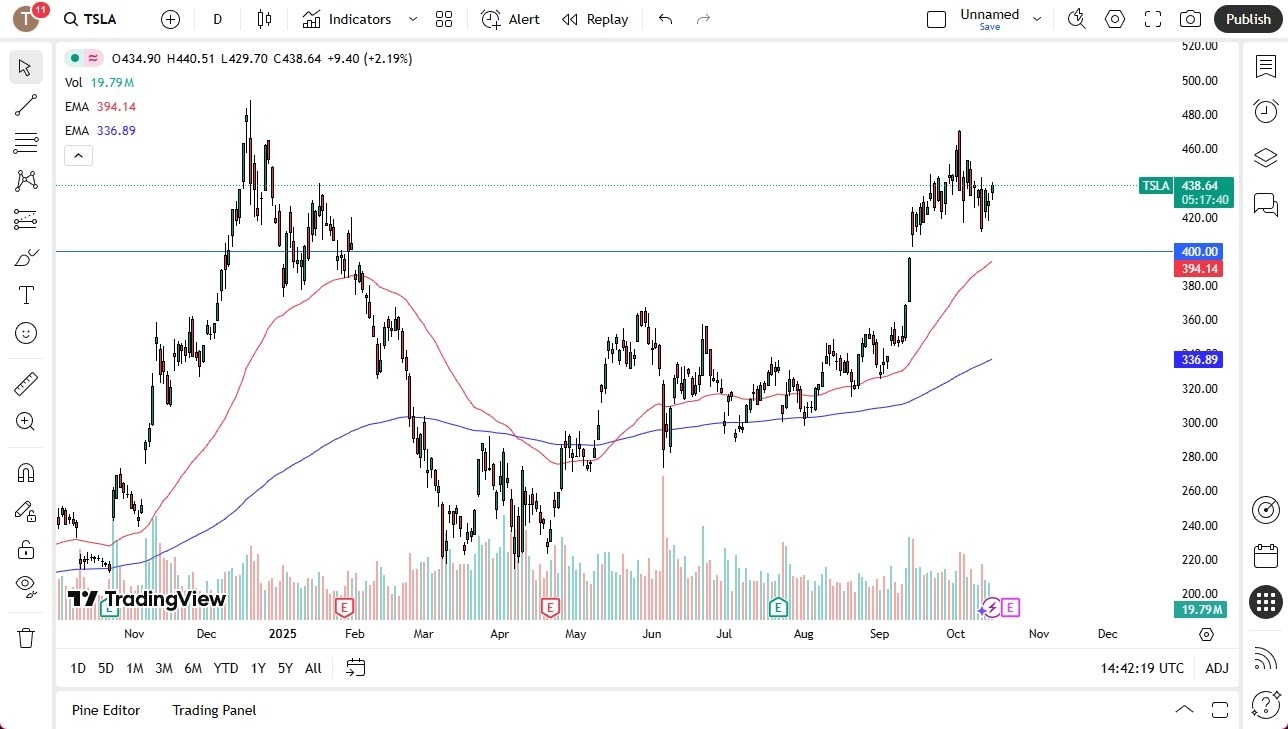Viewport: 1288px width, 729px height.
Task: Open the Object Tree panel
Action: (1265, 157)
